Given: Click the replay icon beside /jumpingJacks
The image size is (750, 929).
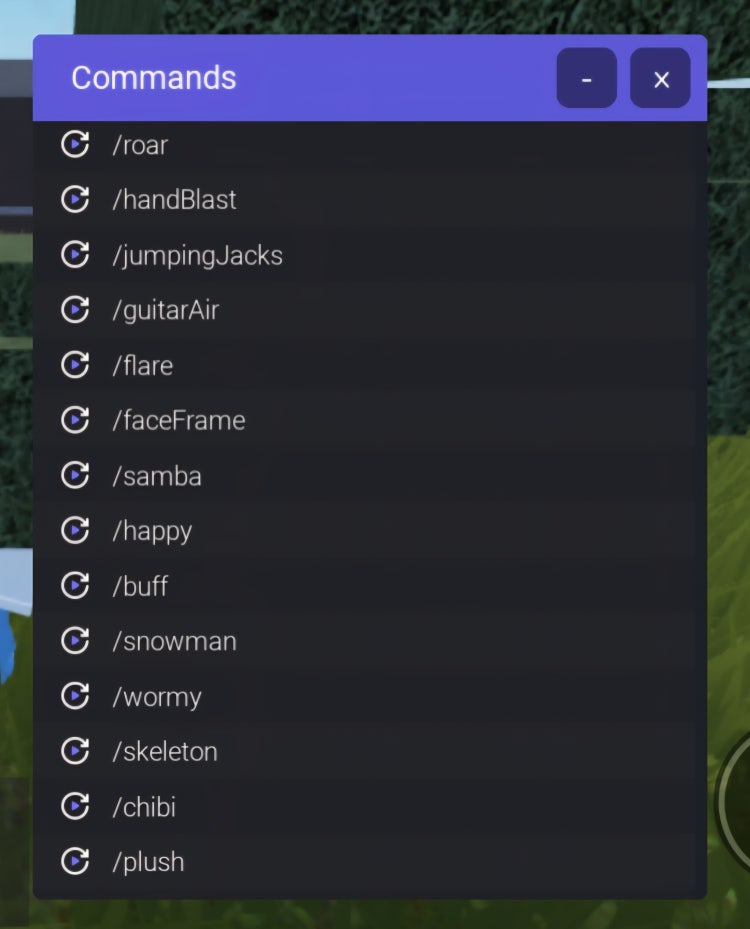Looking at the screenshot, I should [75, 254].
